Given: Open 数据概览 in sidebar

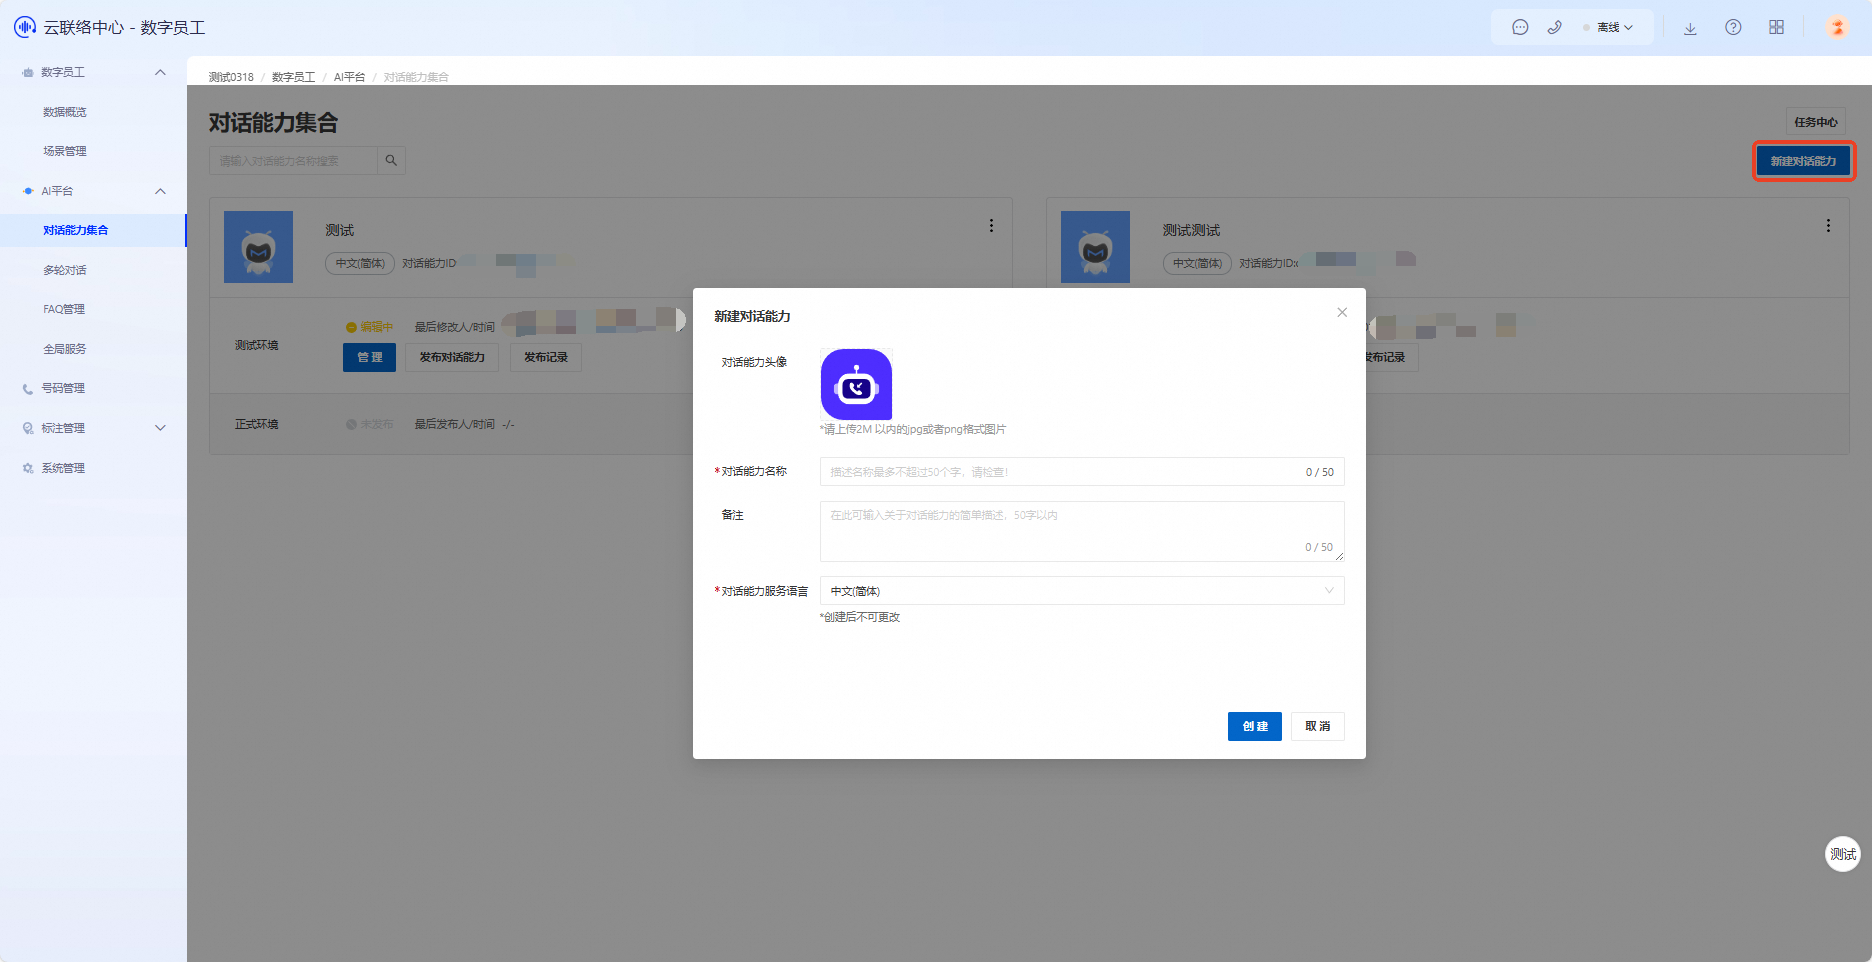Looking at the screenshot, I should (65, 112).
